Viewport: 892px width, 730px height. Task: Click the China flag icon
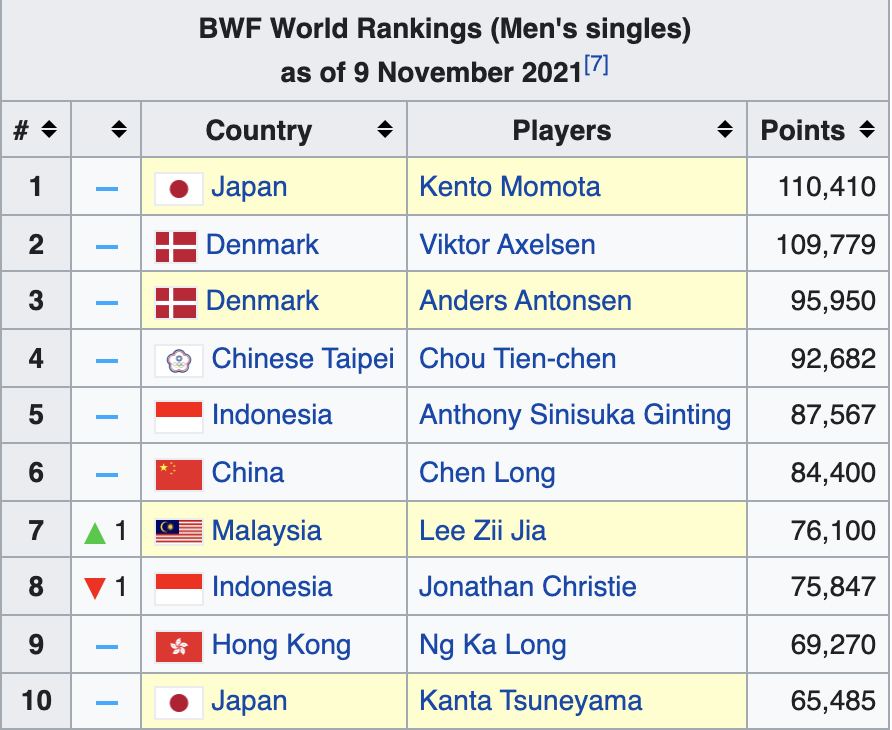coord(179,475)
